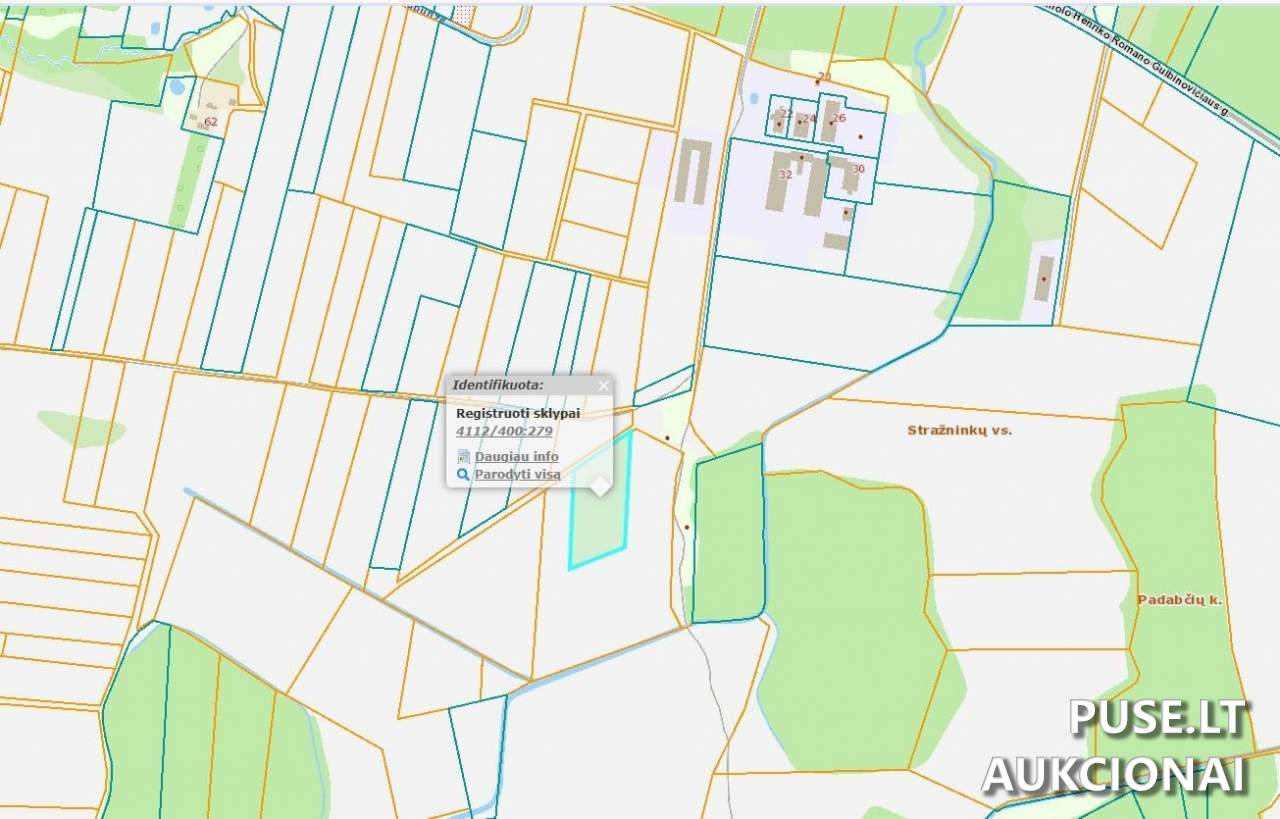Click house number 30 on the map
Image resolution: width=1280 pixels, height=819 pixels.
(858, 169)
